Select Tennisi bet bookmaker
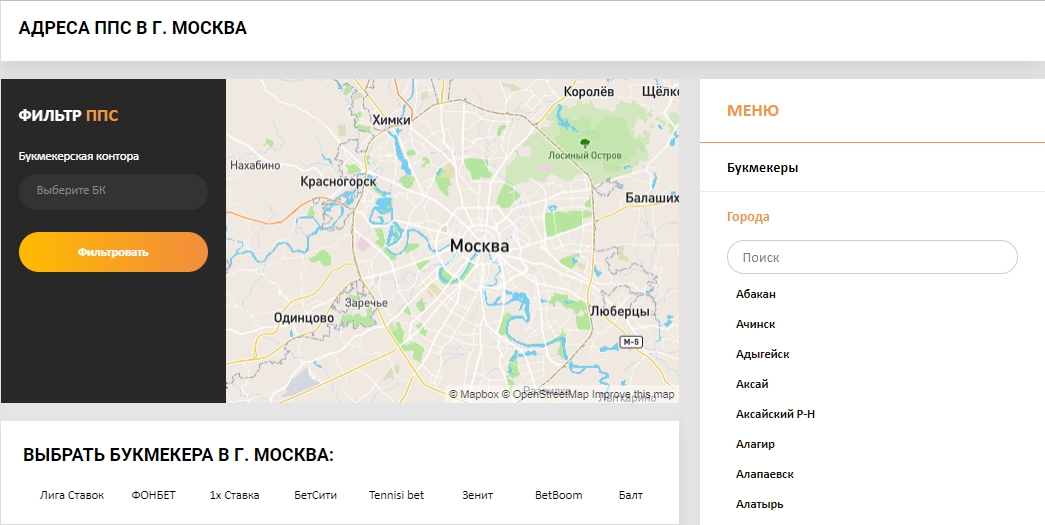The width and height of the screenshot is (1045, 525). (396, 495)
